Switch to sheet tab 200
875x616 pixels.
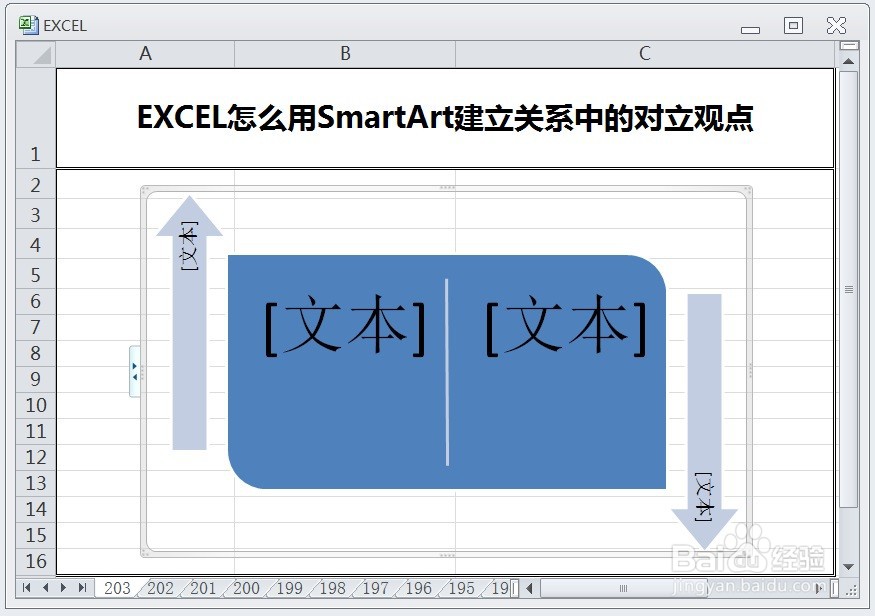point(246,588)
